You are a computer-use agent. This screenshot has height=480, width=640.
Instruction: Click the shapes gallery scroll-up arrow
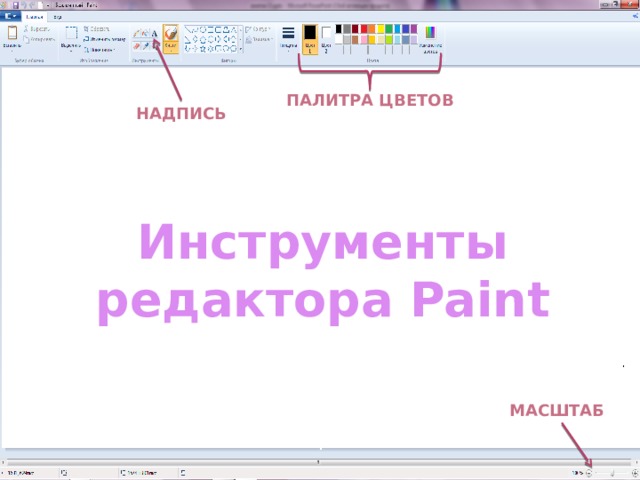click(x=240, y=30)
